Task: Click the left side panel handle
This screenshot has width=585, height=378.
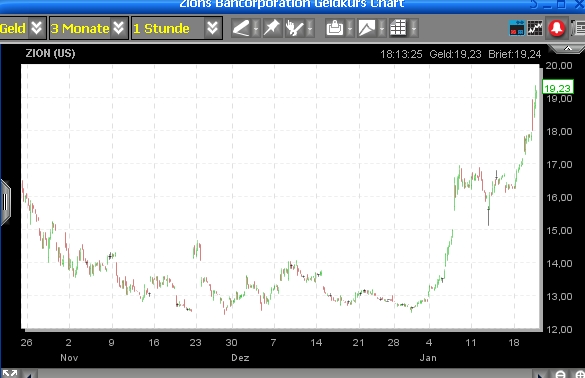Action: [x=5, y=202]
